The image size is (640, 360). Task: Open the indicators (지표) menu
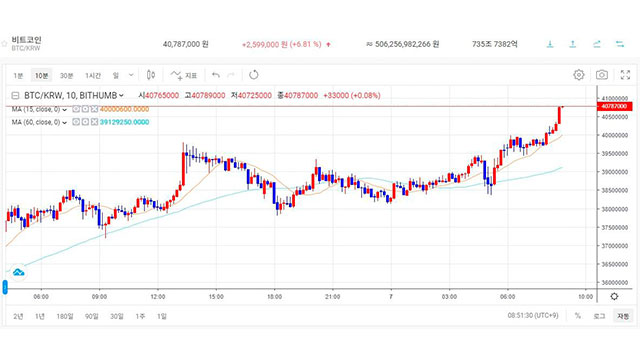click(x=184, y=75)
